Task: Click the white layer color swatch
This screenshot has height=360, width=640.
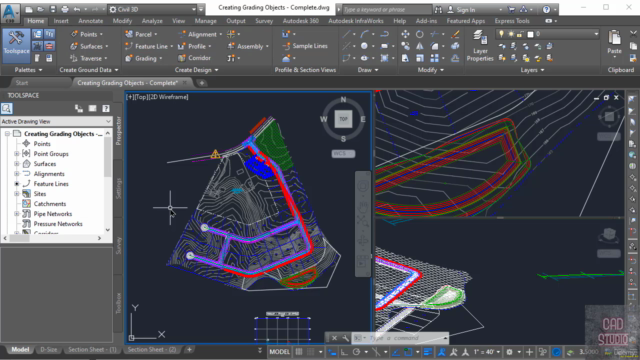Action: coord(530,34)
